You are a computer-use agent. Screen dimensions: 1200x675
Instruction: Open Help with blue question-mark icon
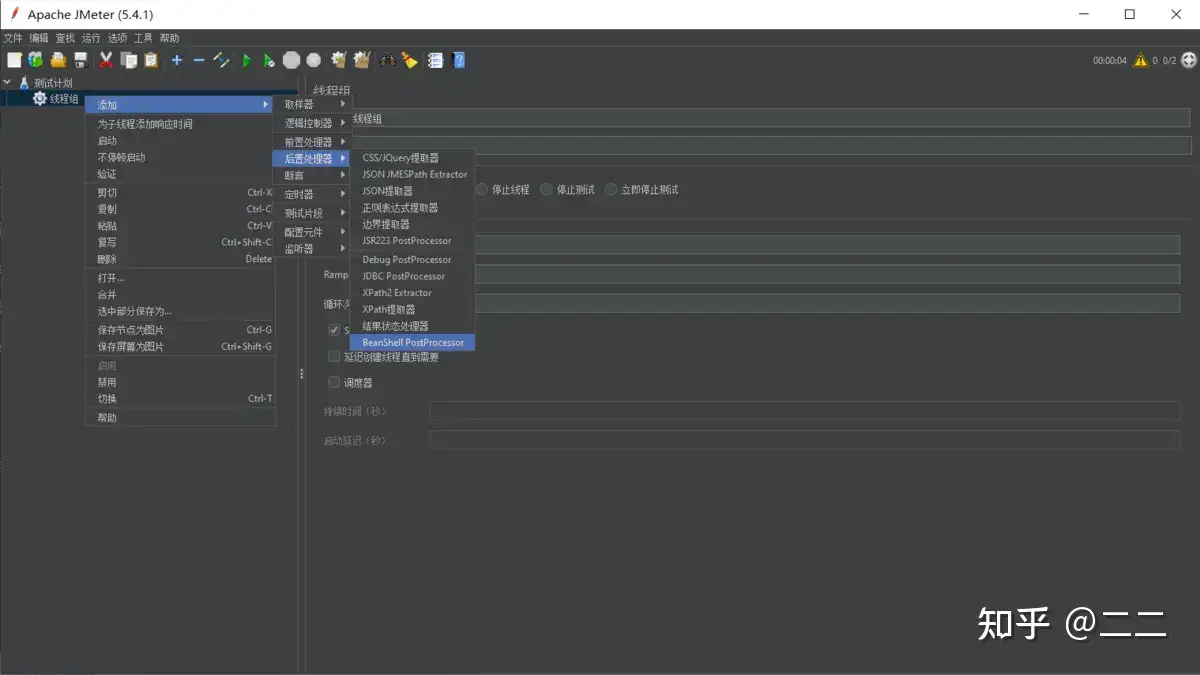459,60
